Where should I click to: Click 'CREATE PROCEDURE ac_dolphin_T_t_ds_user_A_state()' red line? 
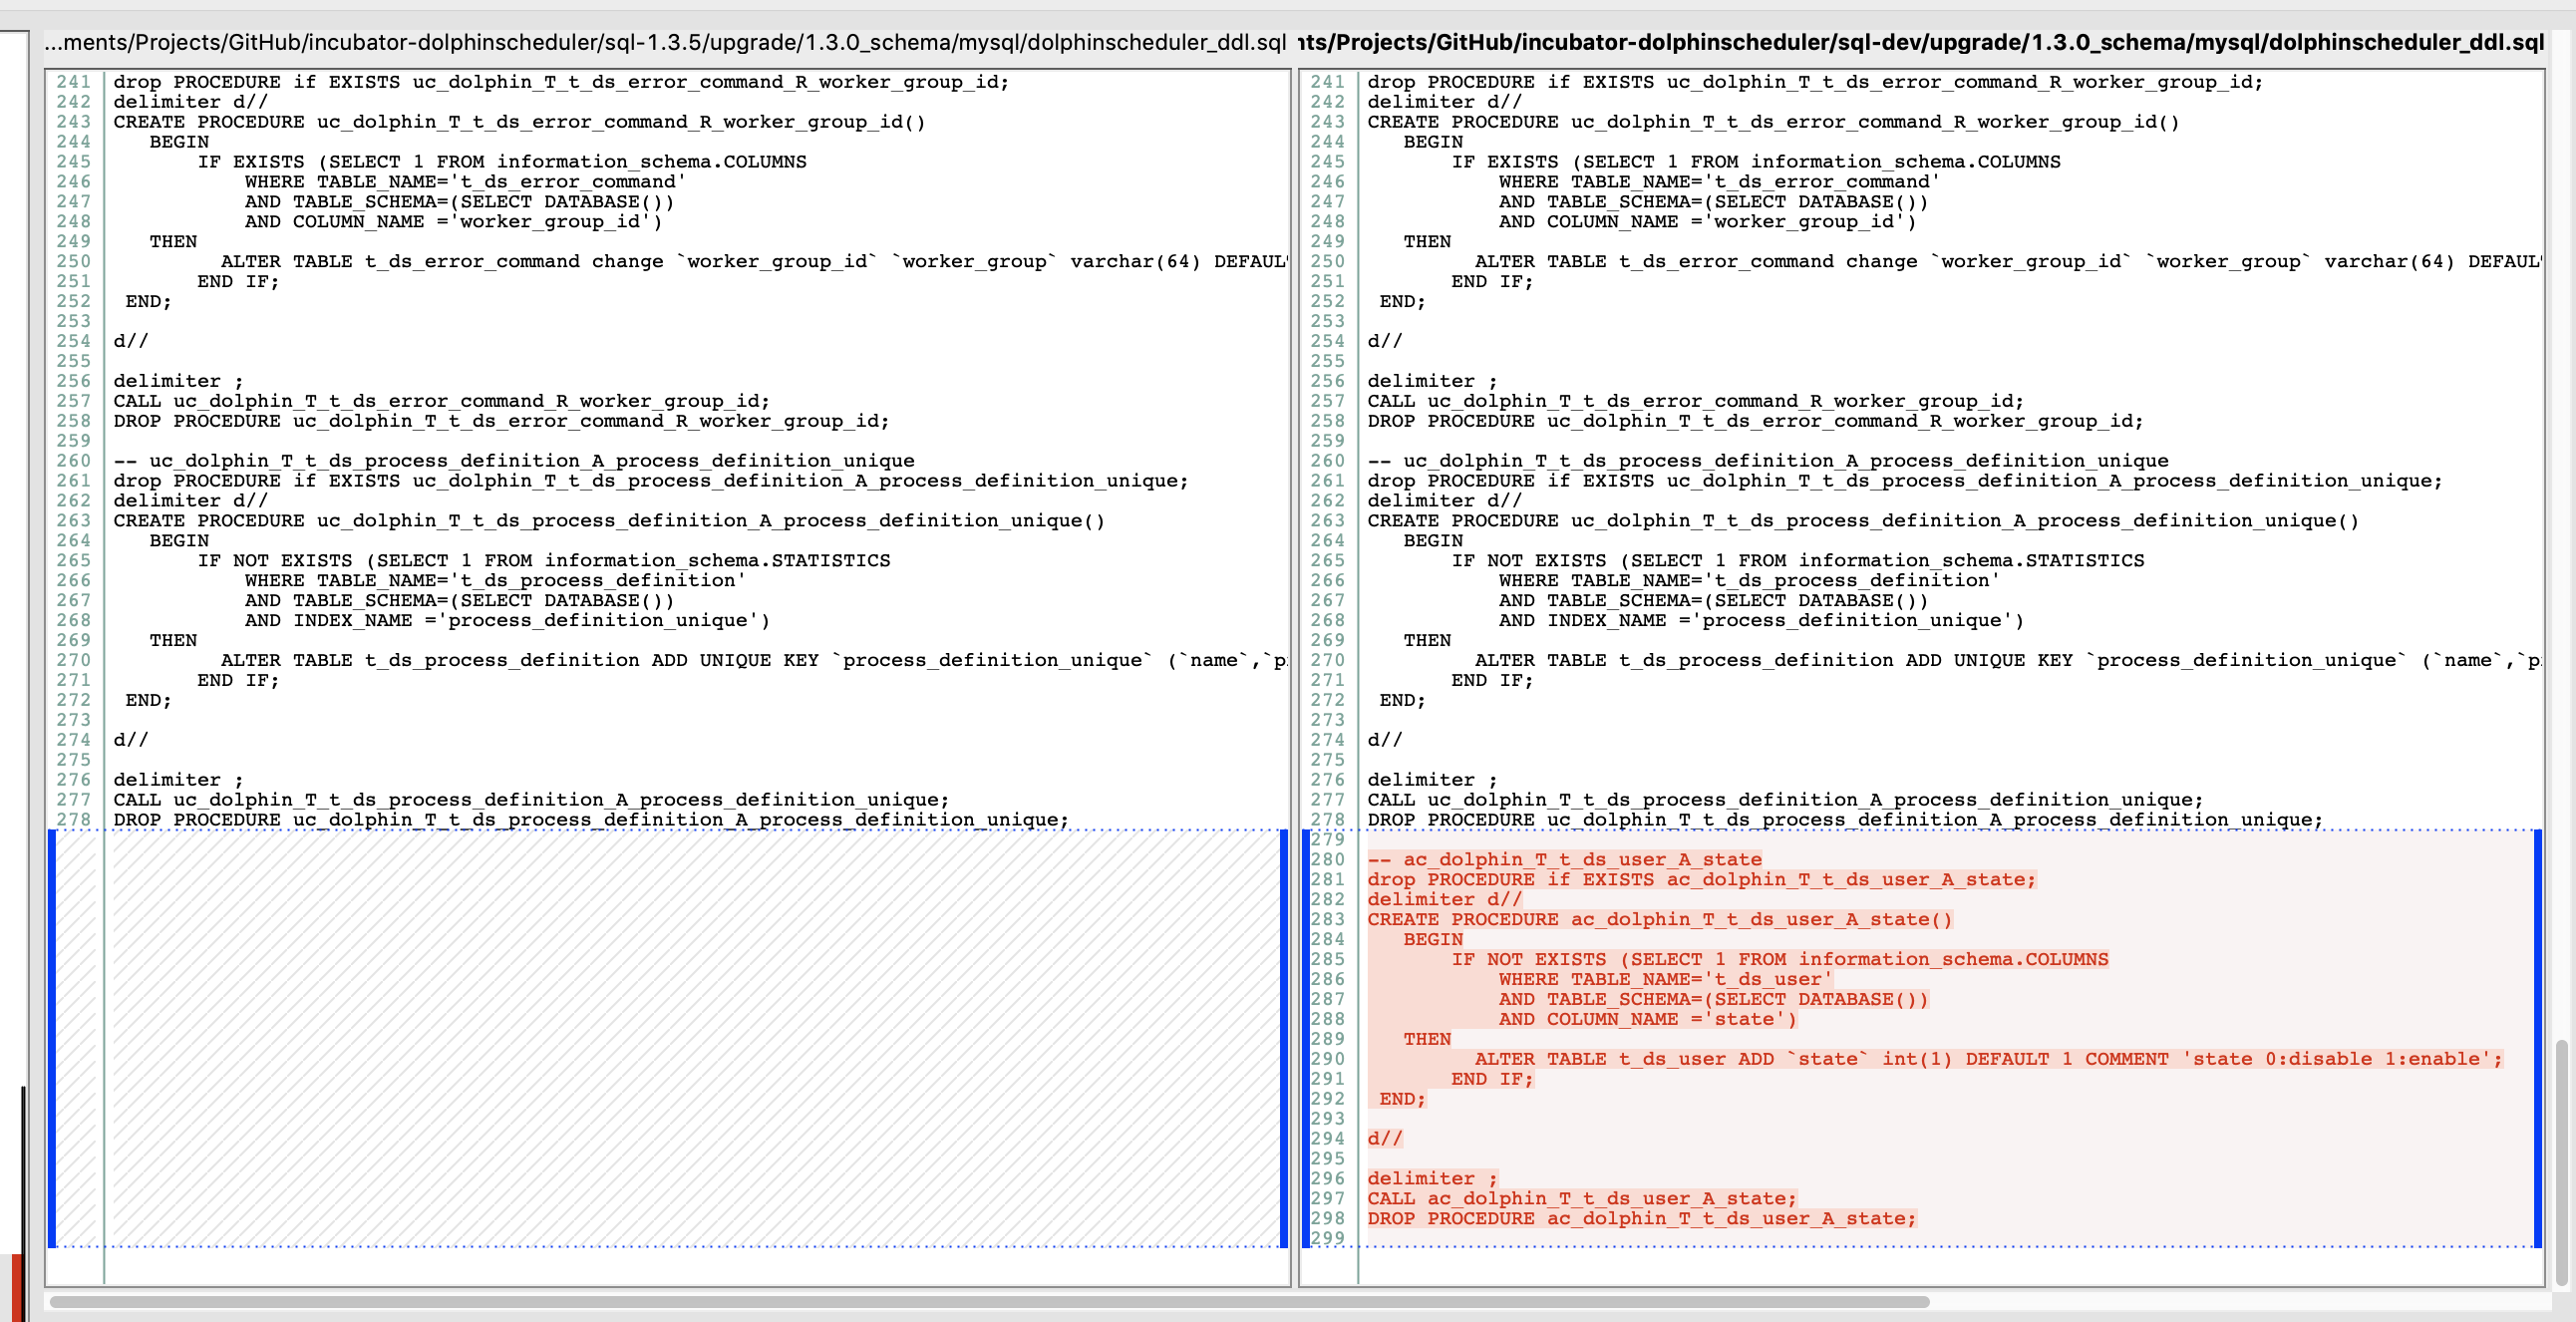pos(1659,920)
